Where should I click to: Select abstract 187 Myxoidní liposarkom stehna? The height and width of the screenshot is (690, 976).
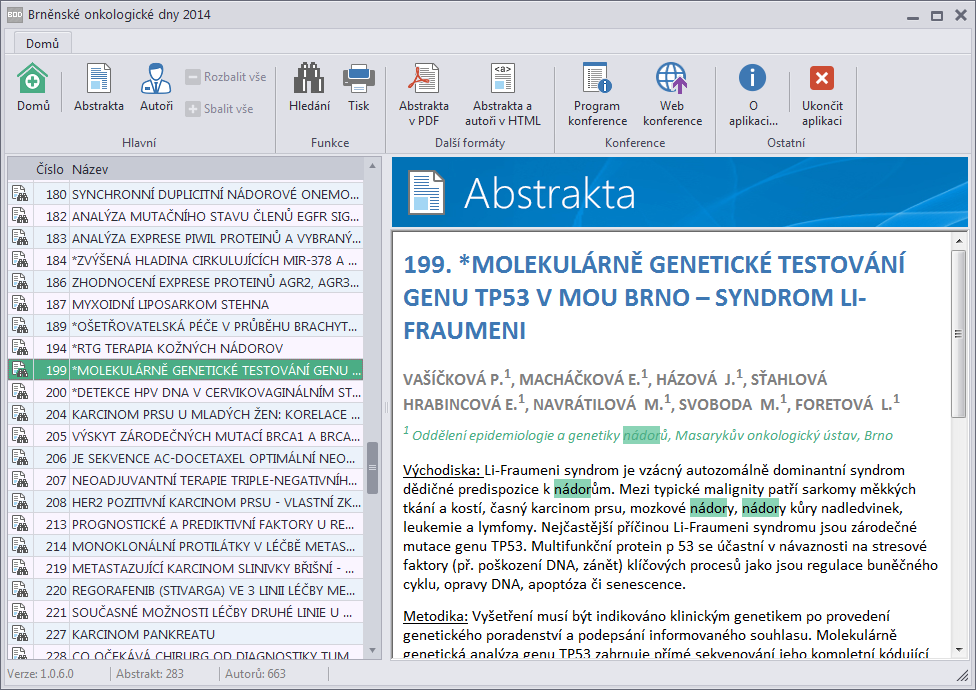[x=185, y=304]
